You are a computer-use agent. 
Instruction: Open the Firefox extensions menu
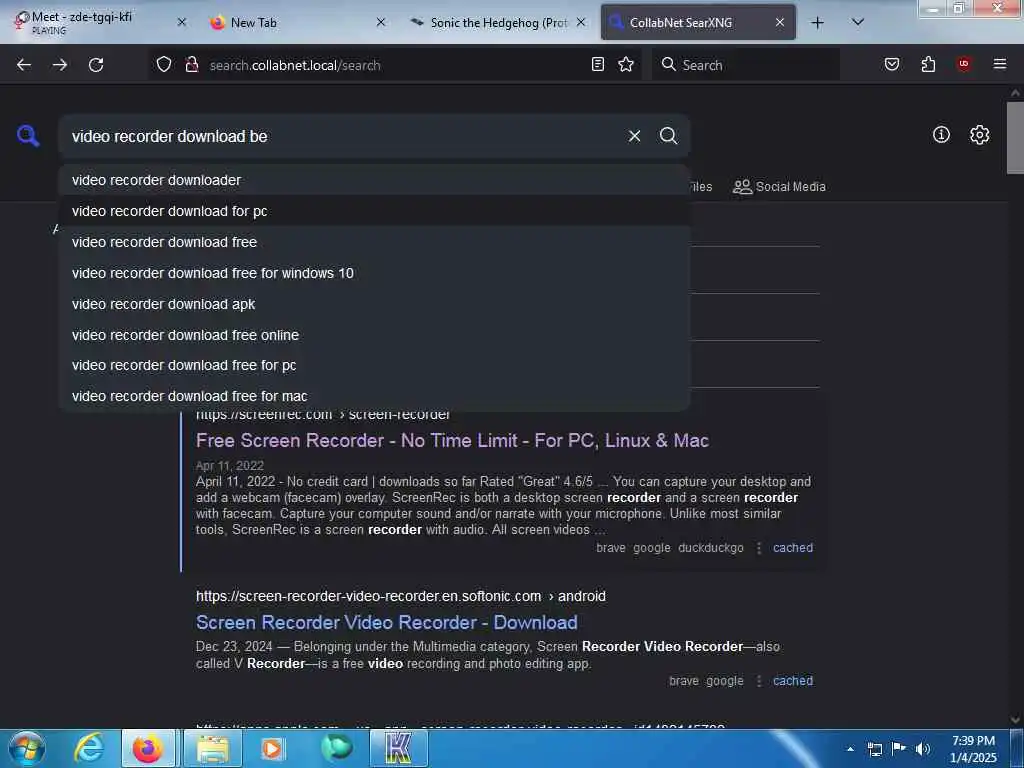(928, 64)
